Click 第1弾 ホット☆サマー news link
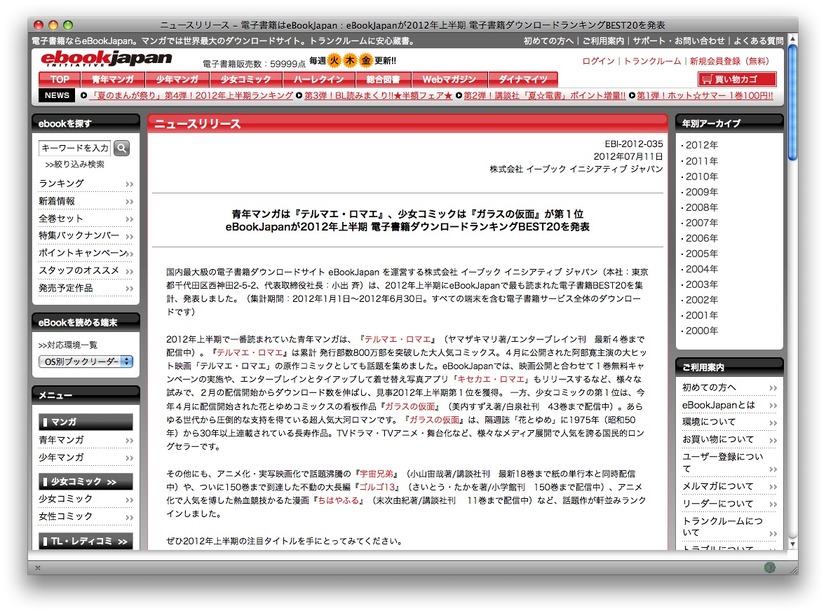The height and width of the screenshot is (613, 826). [x=705, y=95]
